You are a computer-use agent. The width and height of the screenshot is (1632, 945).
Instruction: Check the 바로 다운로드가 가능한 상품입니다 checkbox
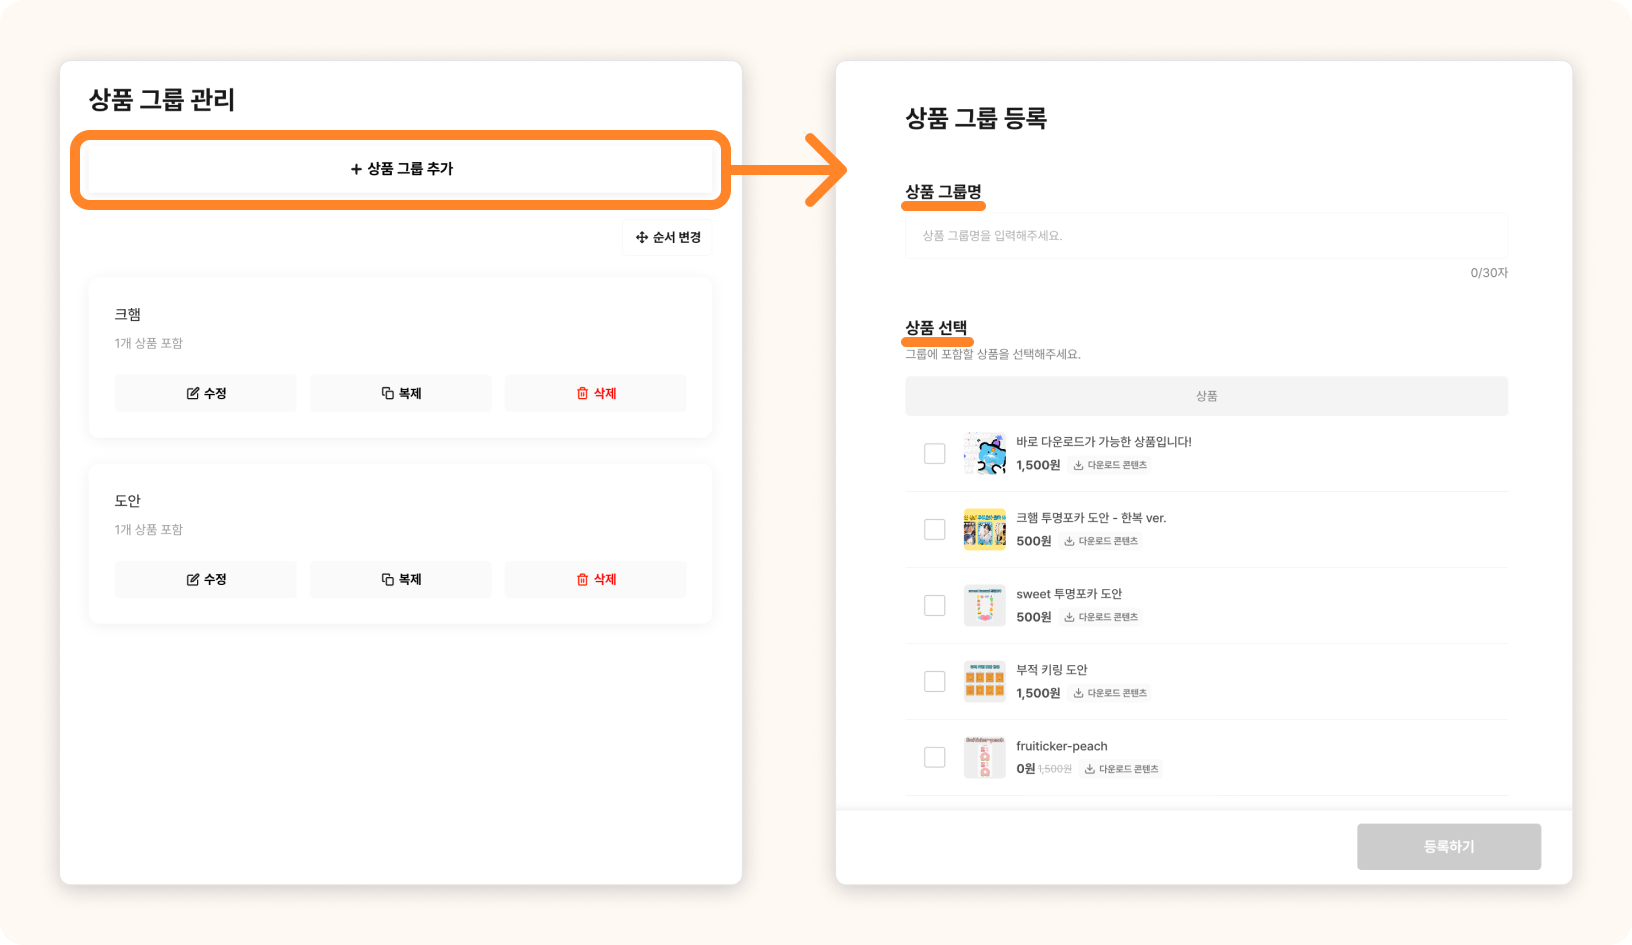coord(934,454)
